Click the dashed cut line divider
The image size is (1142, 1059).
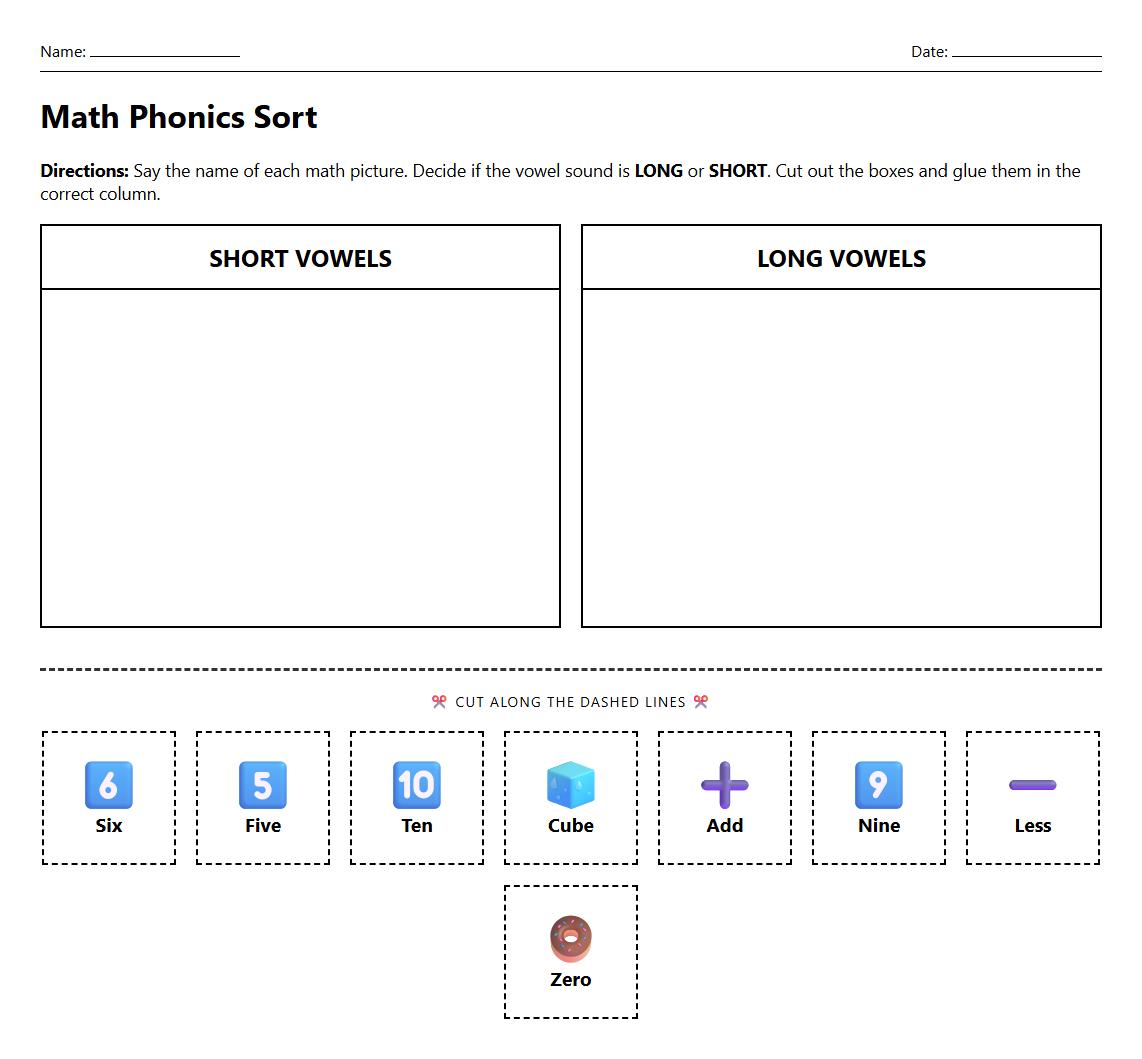coord(570,666)
